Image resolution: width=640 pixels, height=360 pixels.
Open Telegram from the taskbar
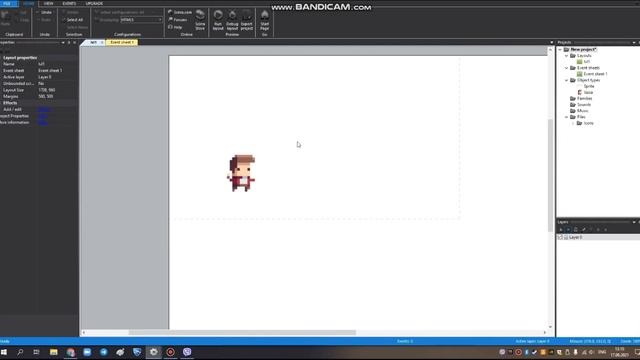pyautogui.click(x=104, y=352)
